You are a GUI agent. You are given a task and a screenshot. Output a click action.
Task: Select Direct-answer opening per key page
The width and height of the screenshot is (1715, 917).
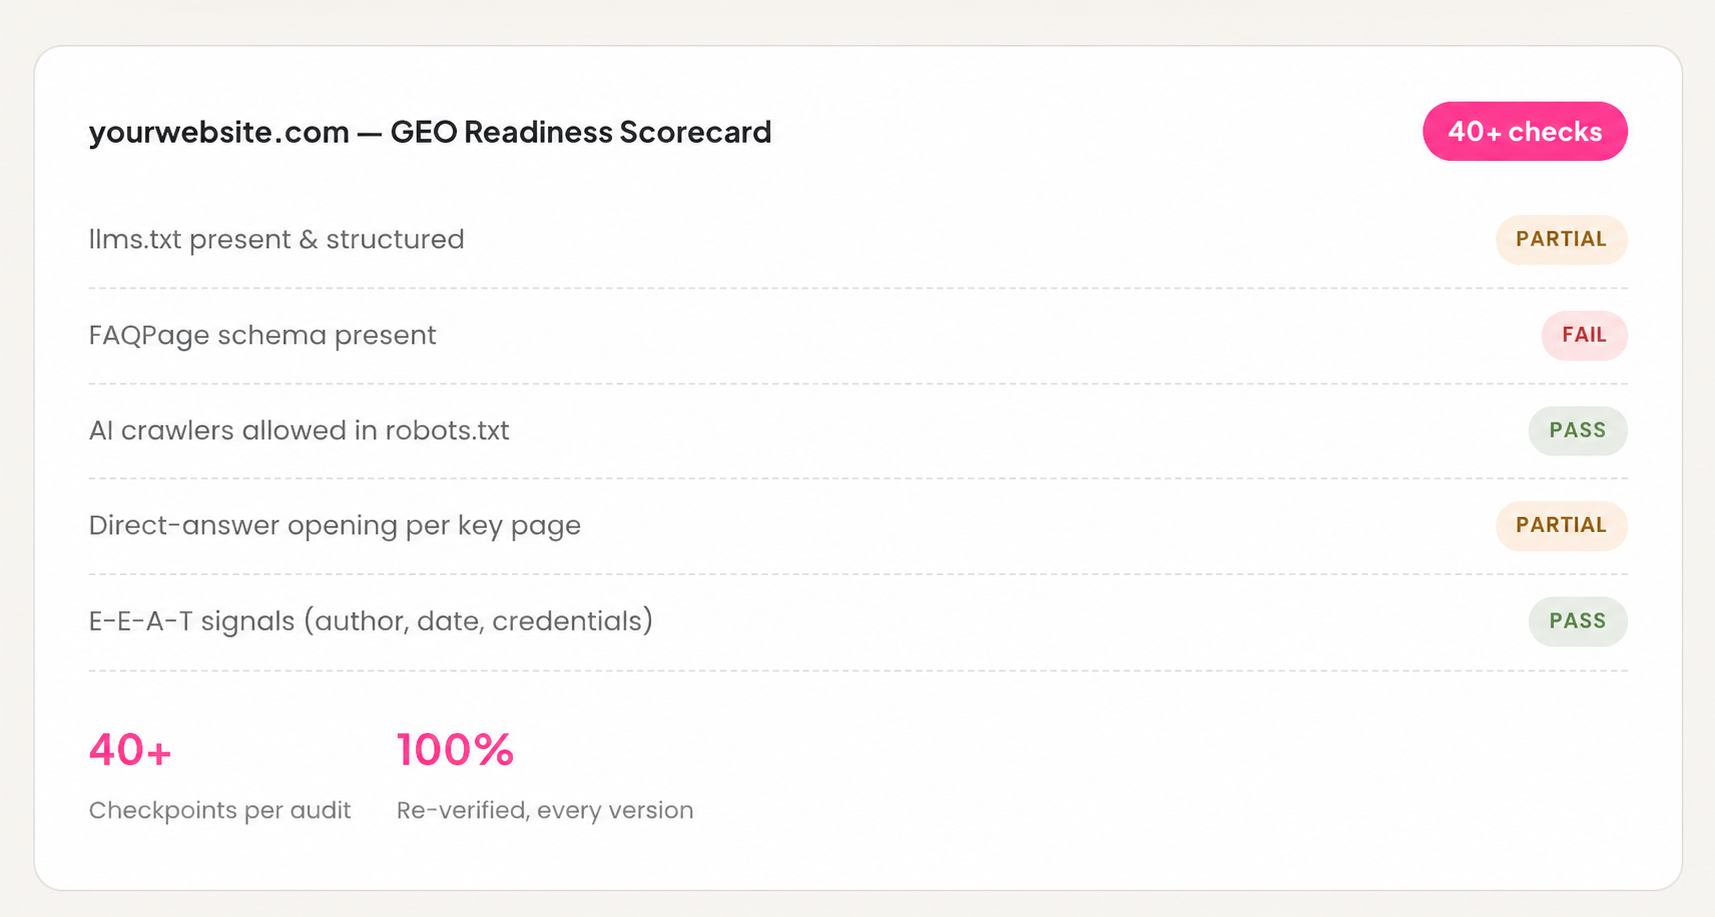(335, 526)
